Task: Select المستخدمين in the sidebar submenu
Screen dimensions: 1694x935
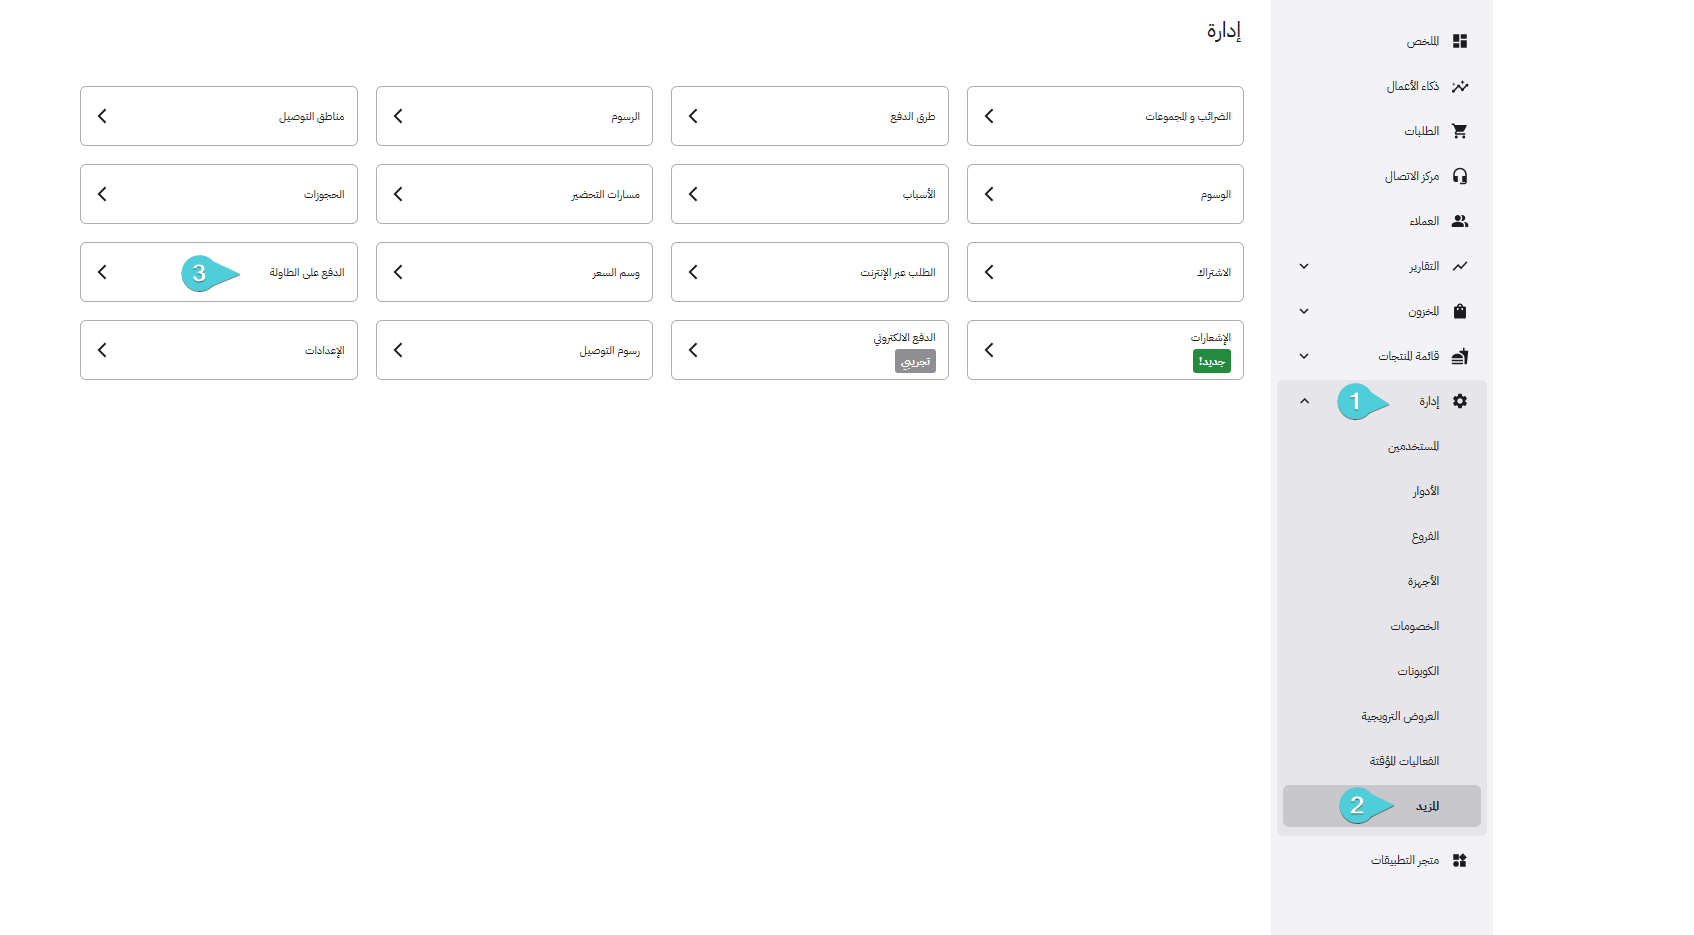Action: coord(1413,446)
